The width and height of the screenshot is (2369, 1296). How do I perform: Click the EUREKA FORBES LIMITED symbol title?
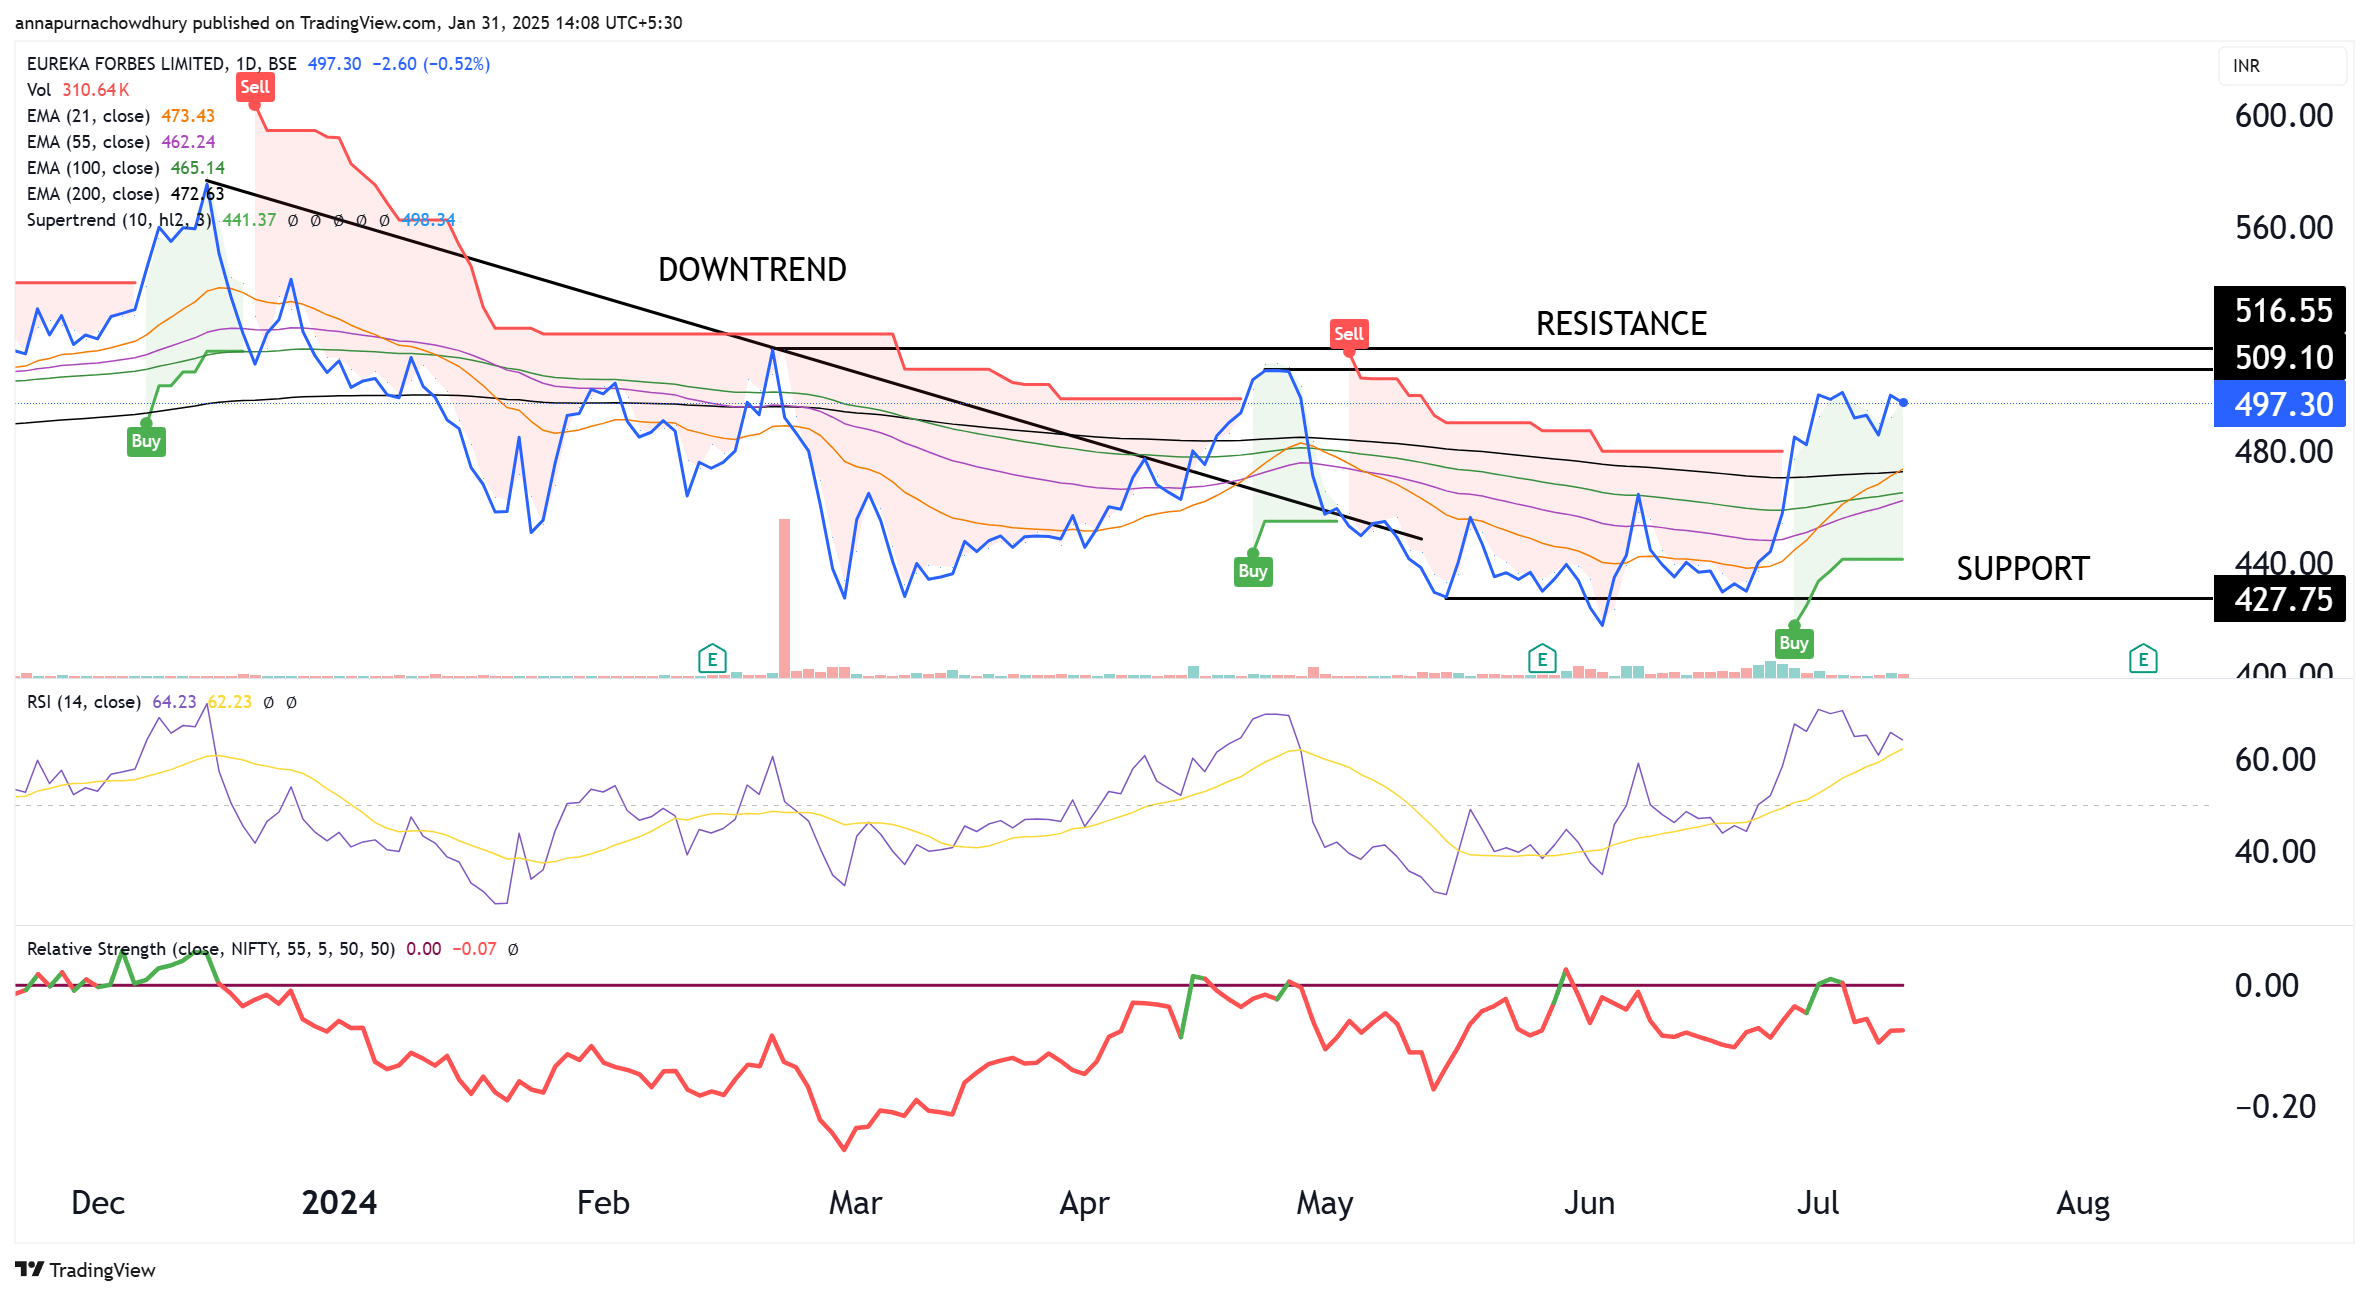point(126,64)
